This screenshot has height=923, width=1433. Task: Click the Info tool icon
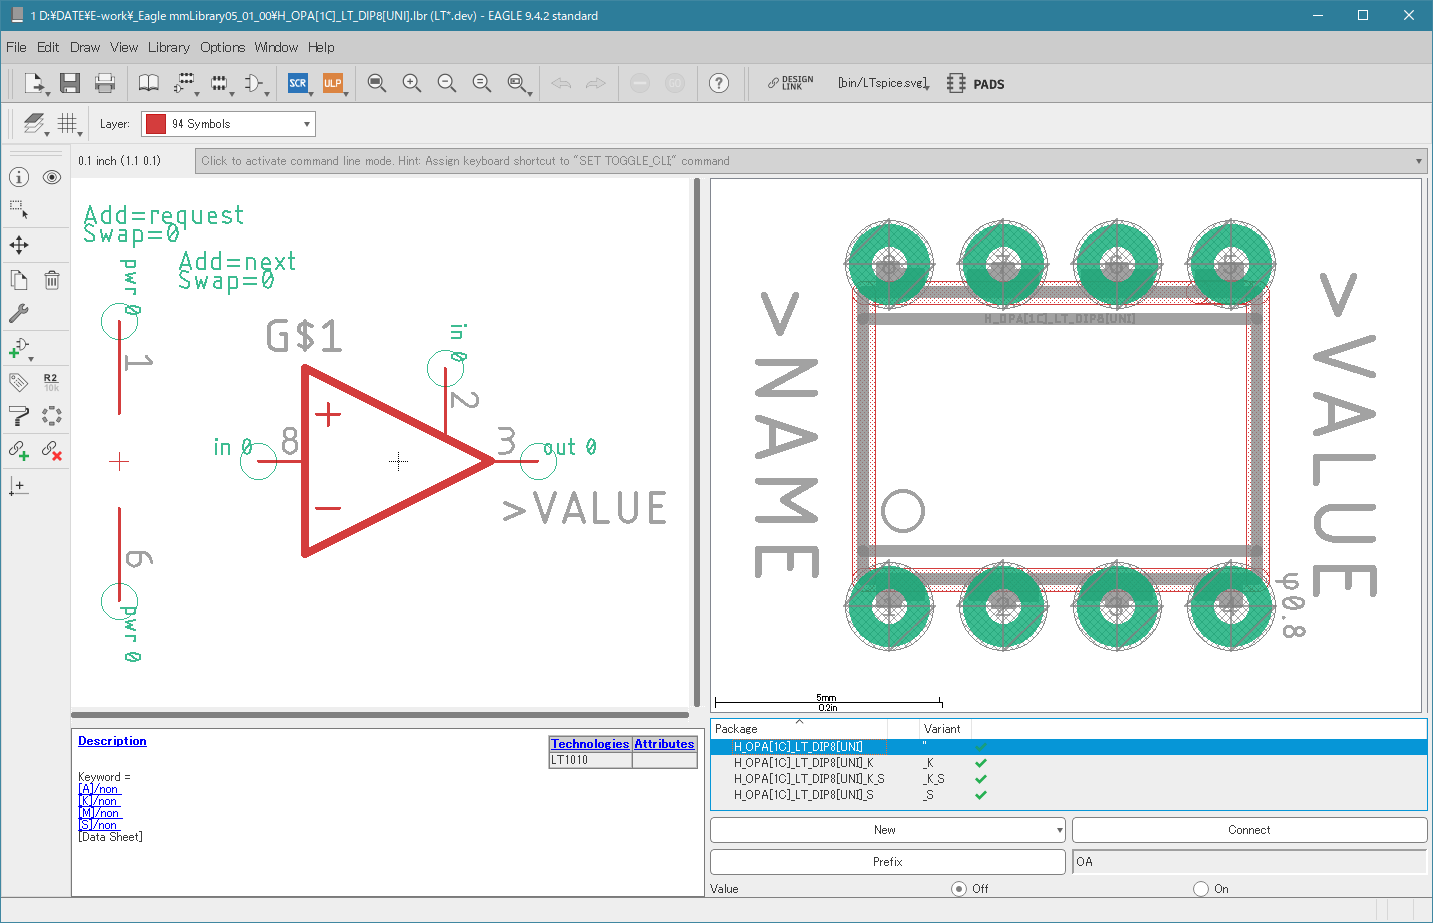(19, 177)
